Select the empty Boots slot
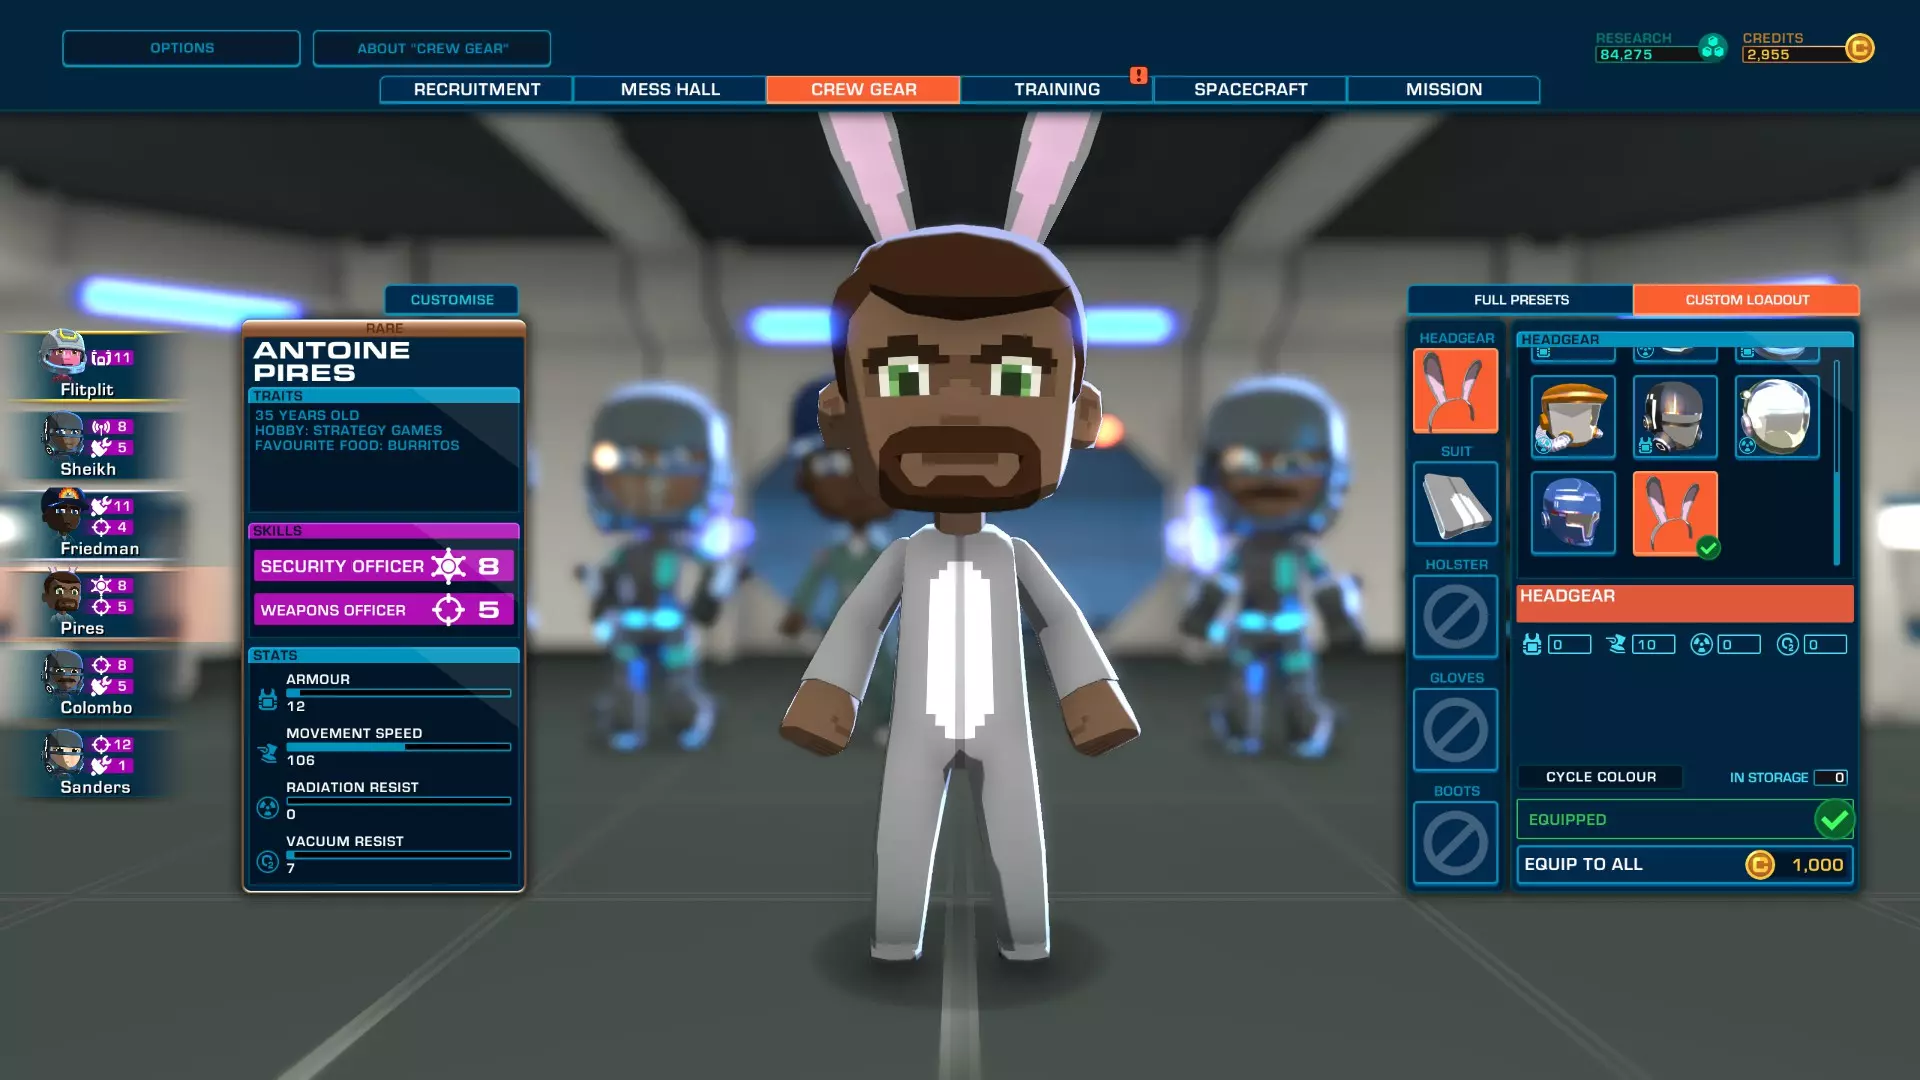The height and width of the screenshot is (1080, 1920). pos(1455,843)
